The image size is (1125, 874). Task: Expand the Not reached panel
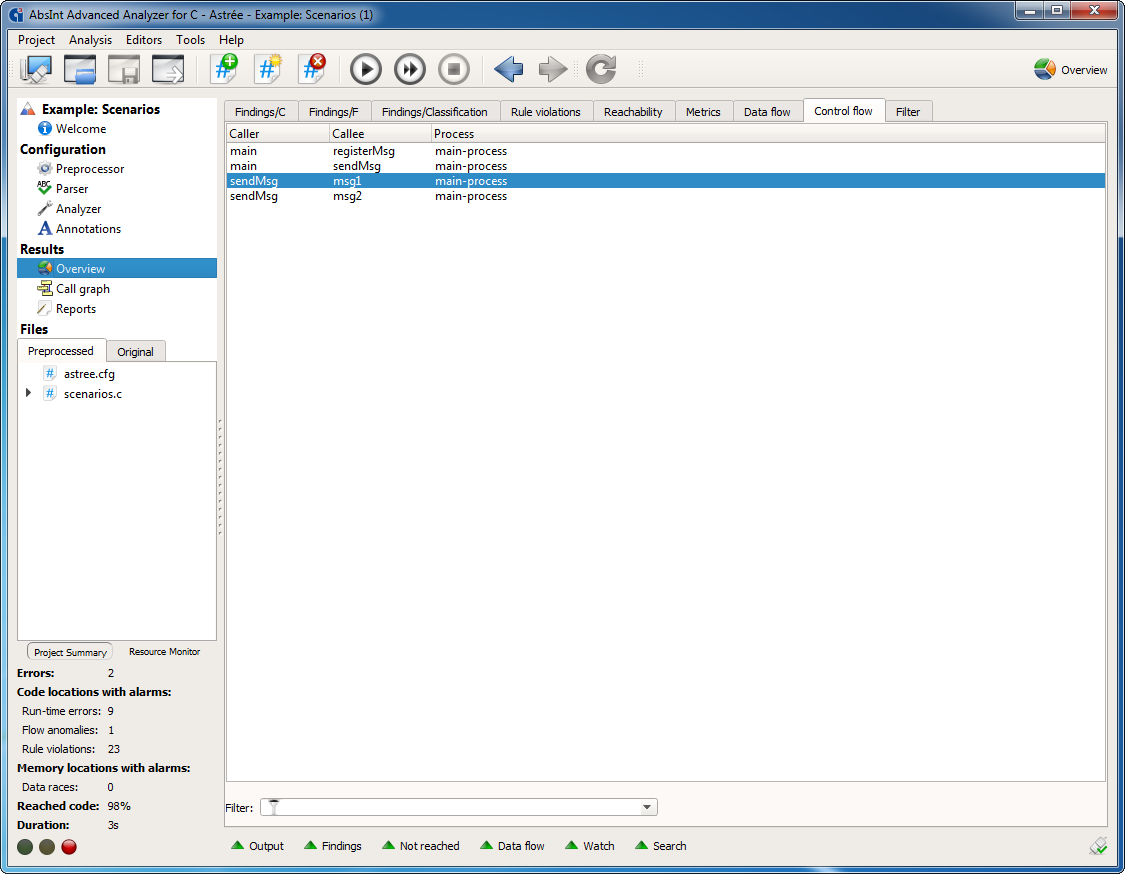[x=420, y=846]
